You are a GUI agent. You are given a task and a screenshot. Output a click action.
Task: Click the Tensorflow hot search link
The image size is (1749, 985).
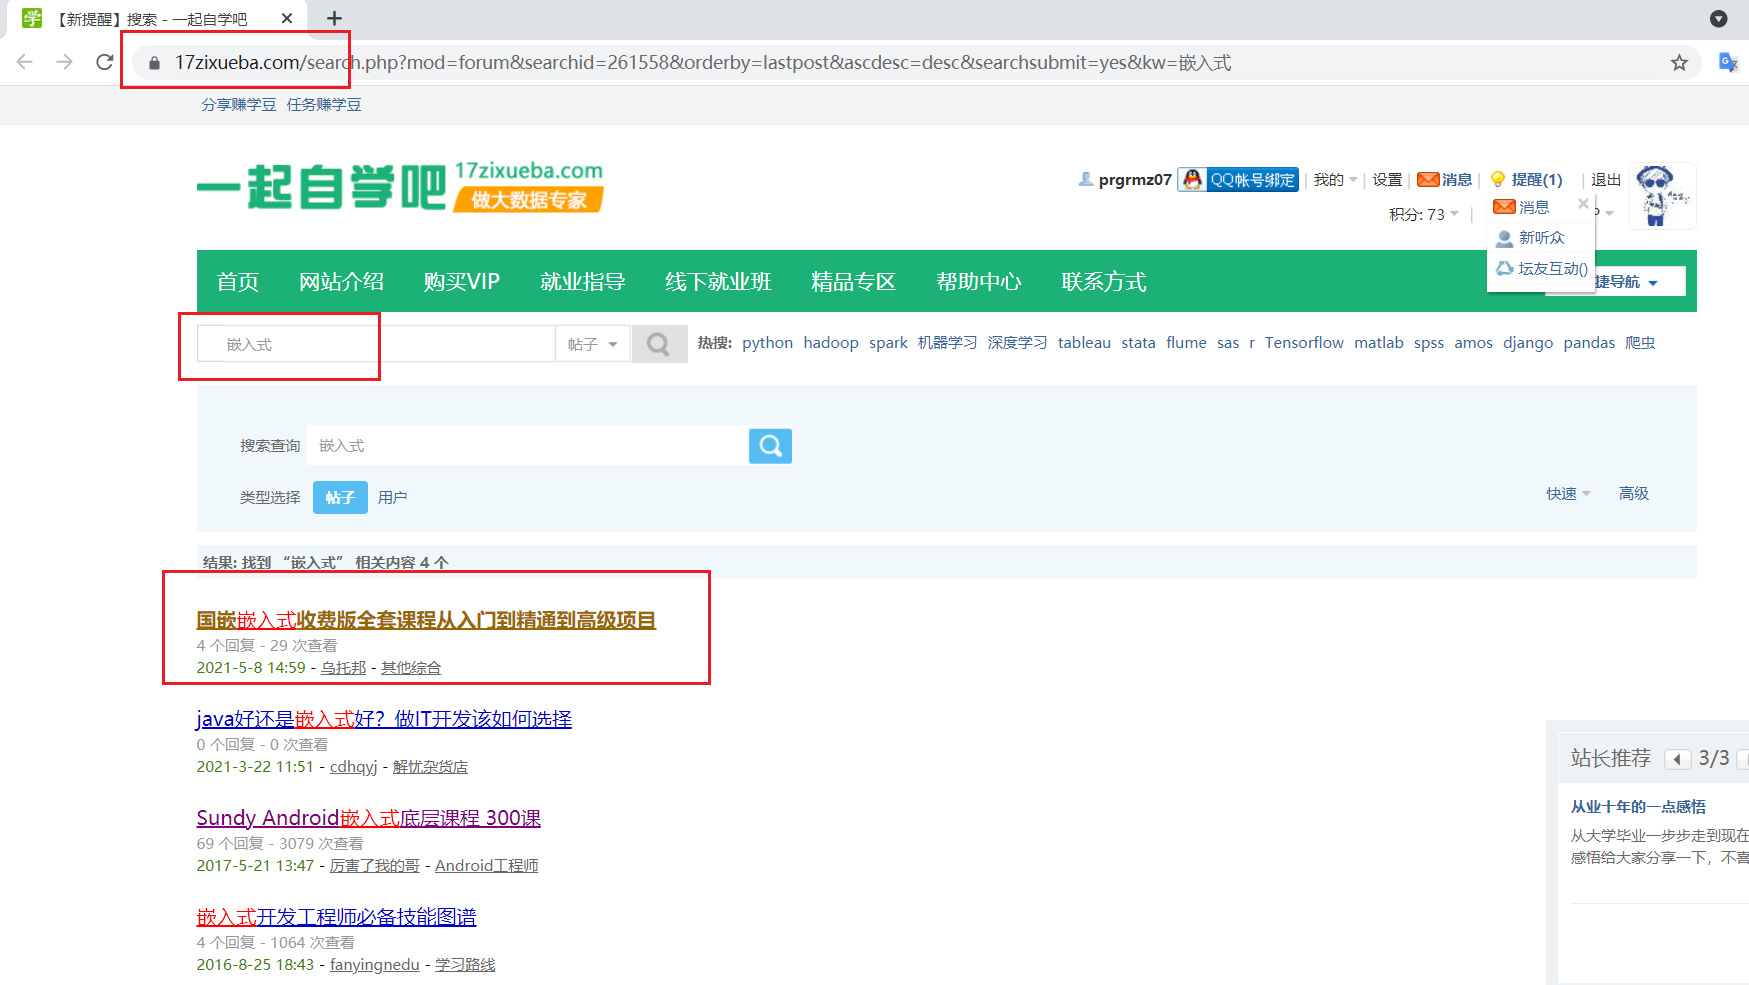tap(1304, 343)
